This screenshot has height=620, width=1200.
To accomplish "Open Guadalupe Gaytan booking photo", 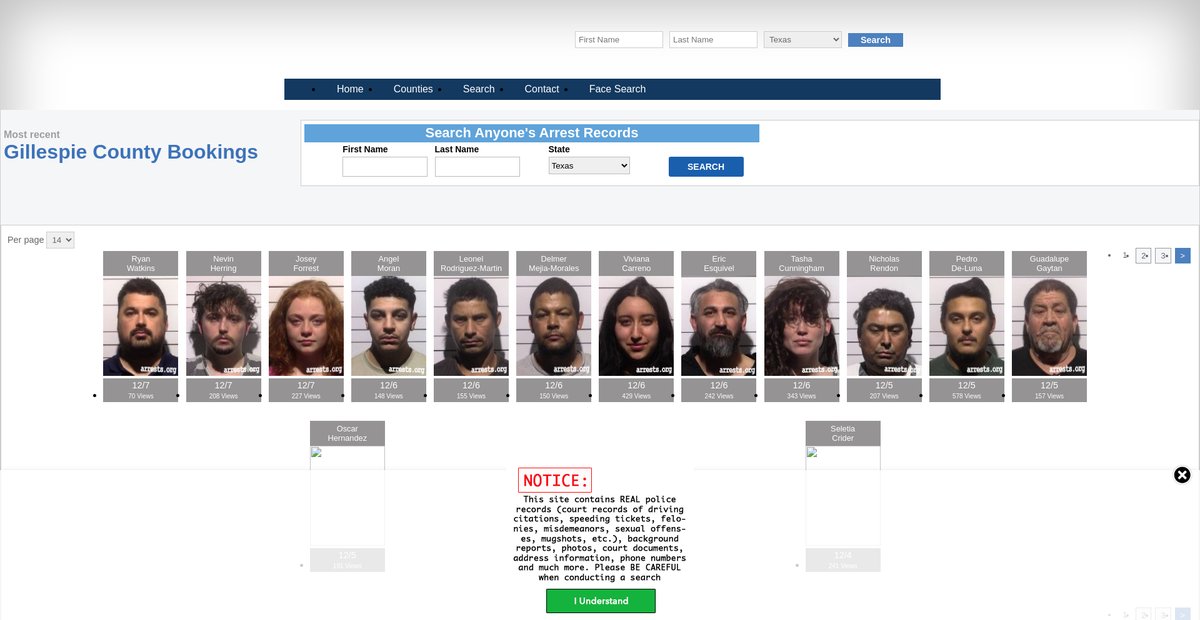I will tap(1049, 327).
